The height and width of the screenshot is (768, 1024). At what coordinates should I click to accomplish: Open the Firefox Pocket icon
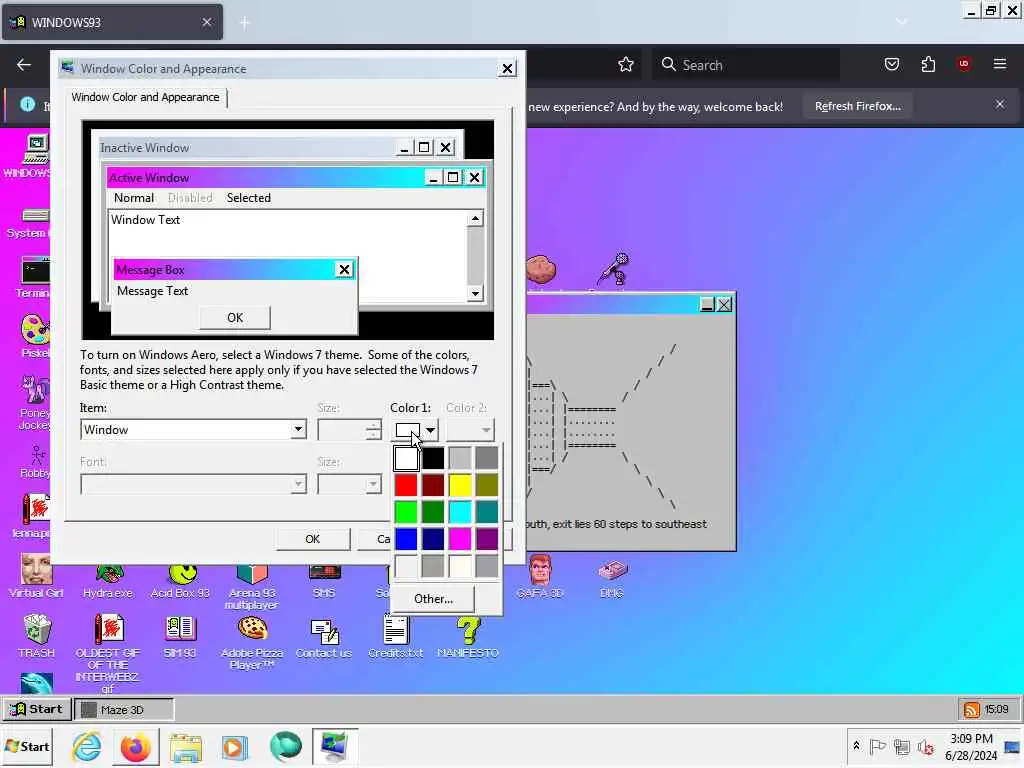click(892, 64)
